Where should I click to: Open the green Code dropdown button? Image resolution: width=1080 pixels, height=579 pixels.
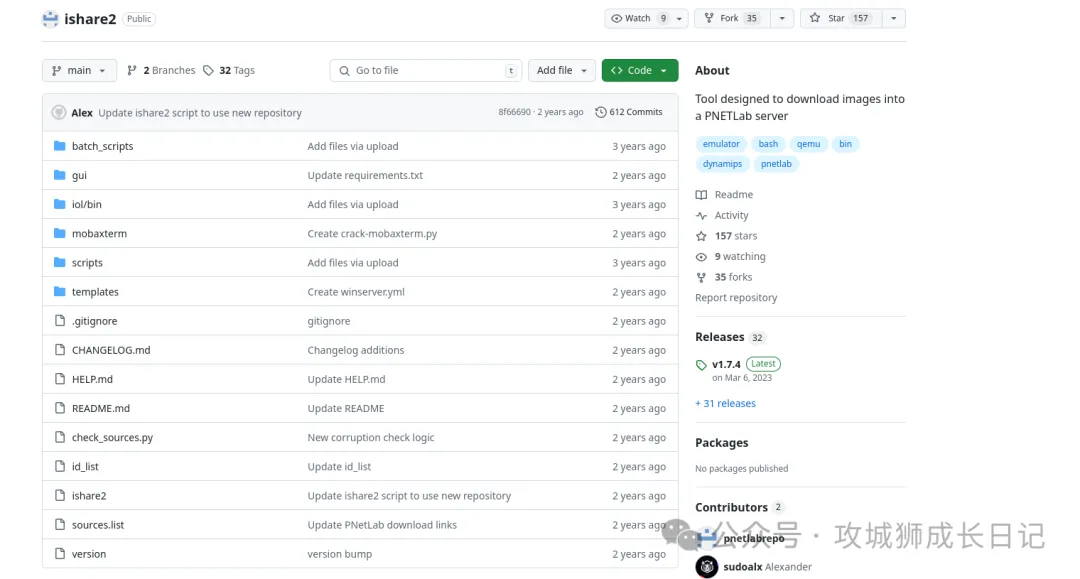639,71
